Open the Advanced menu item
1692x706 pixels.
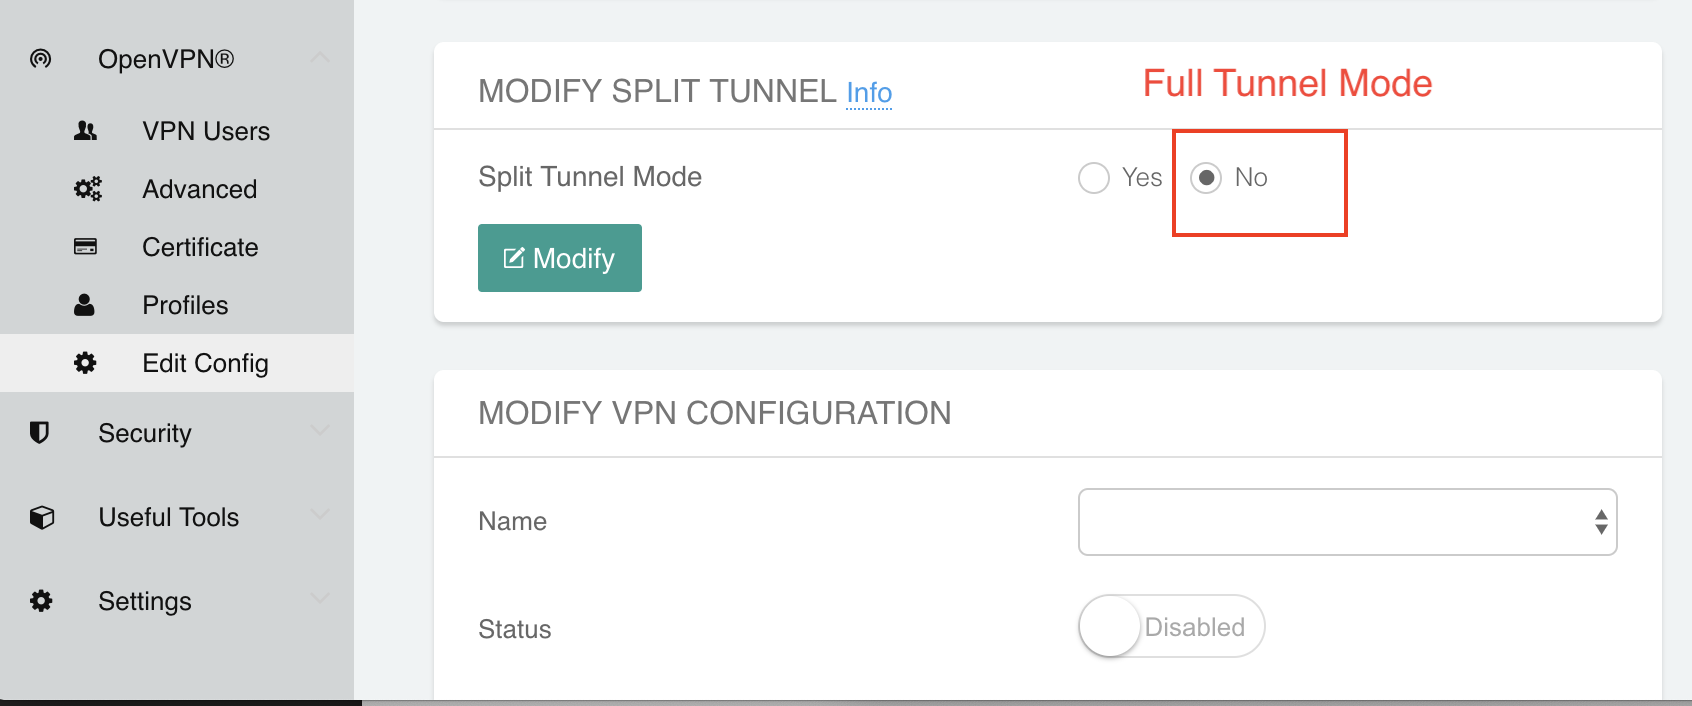click(x=200, y=189)
